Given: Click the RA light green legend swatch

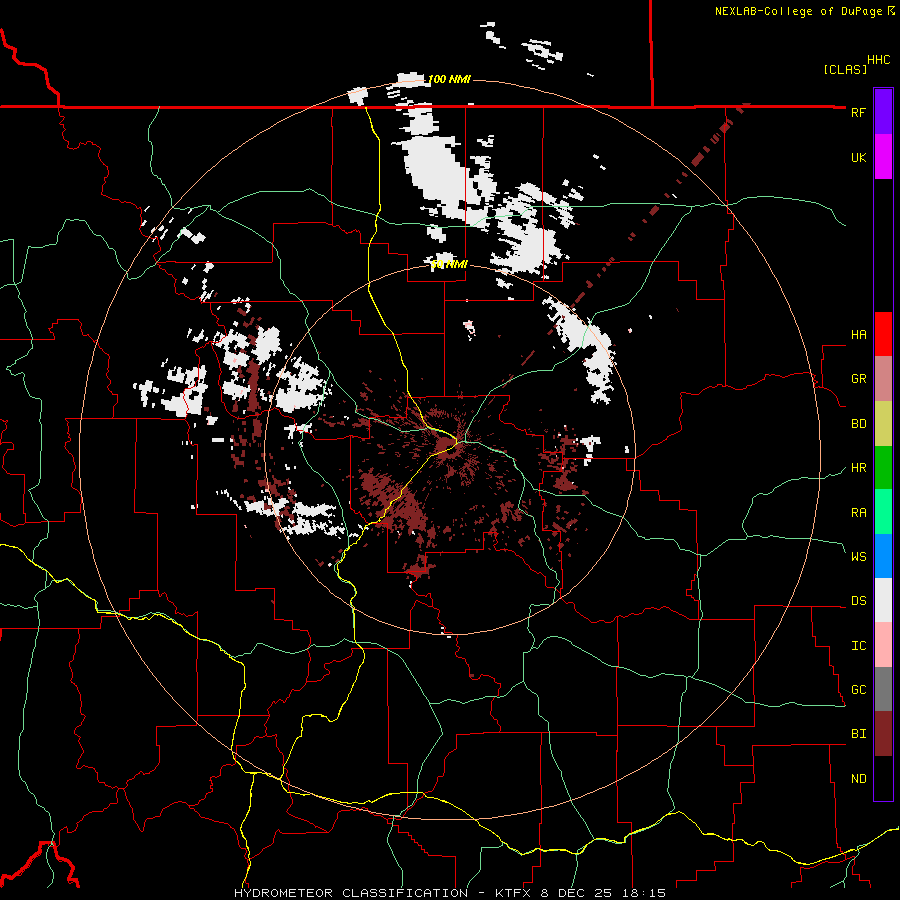Looking at the screenshot, I should [883, 512].
